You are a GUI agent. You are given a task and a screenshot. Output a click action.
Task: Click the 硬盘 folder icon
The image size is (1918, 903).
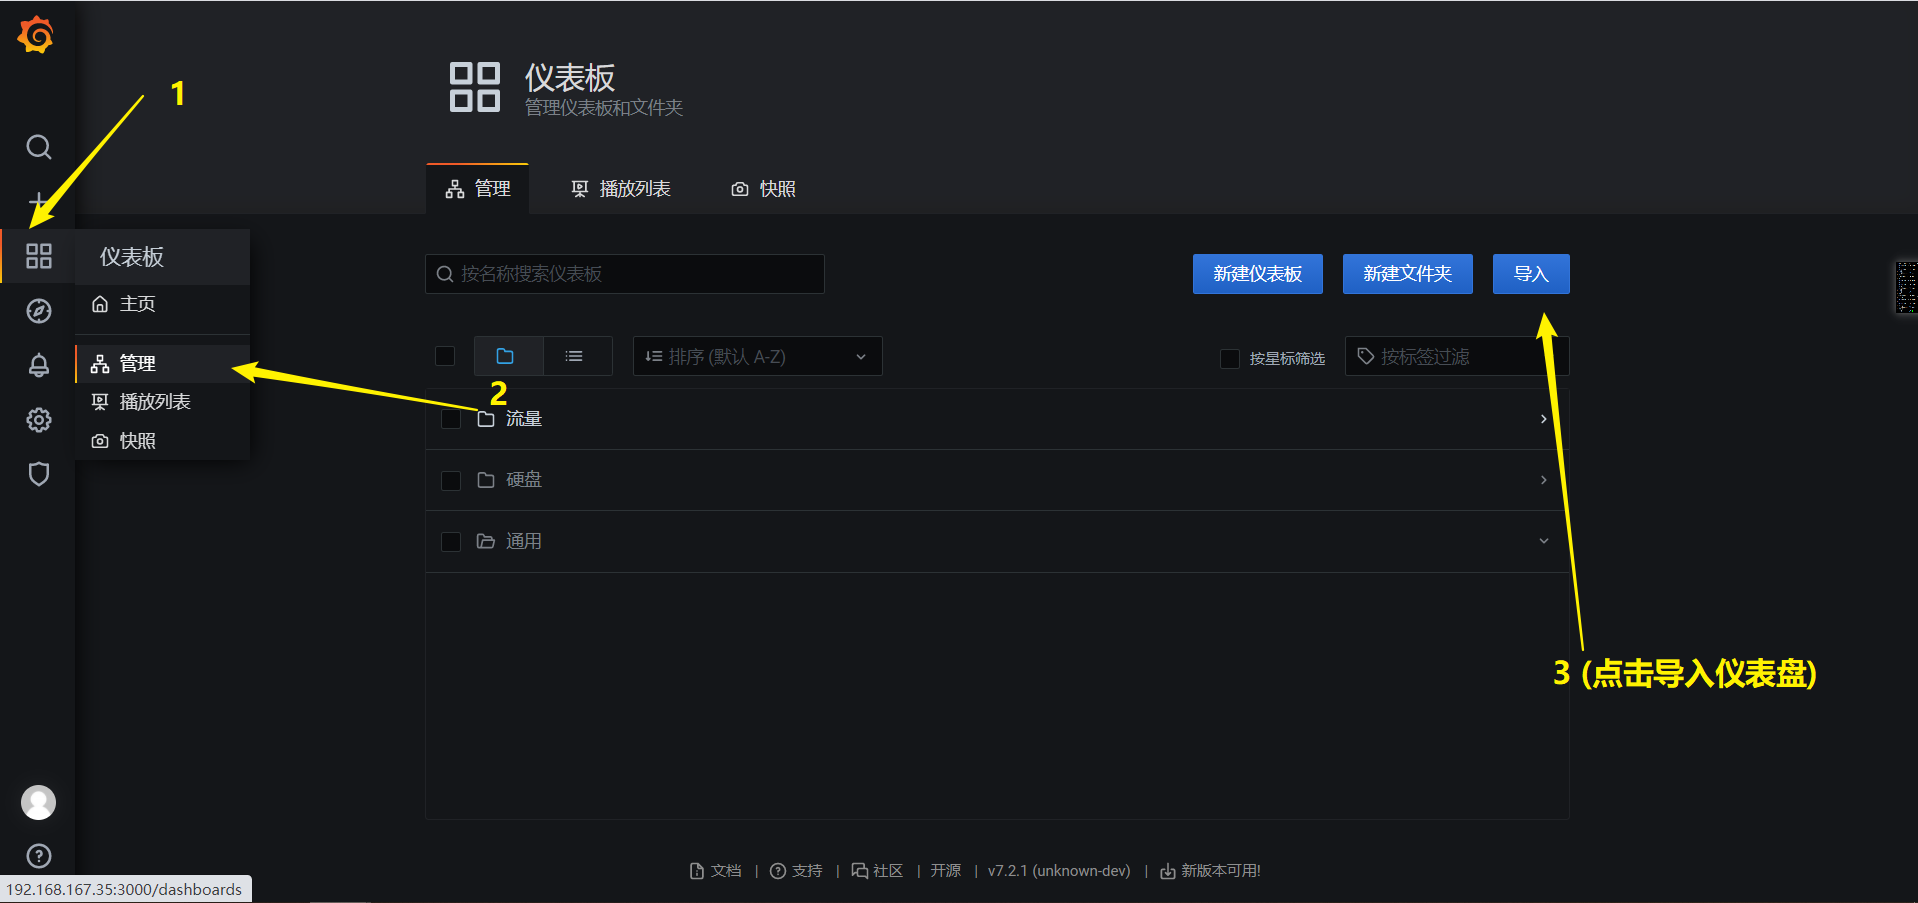point(486,480)
